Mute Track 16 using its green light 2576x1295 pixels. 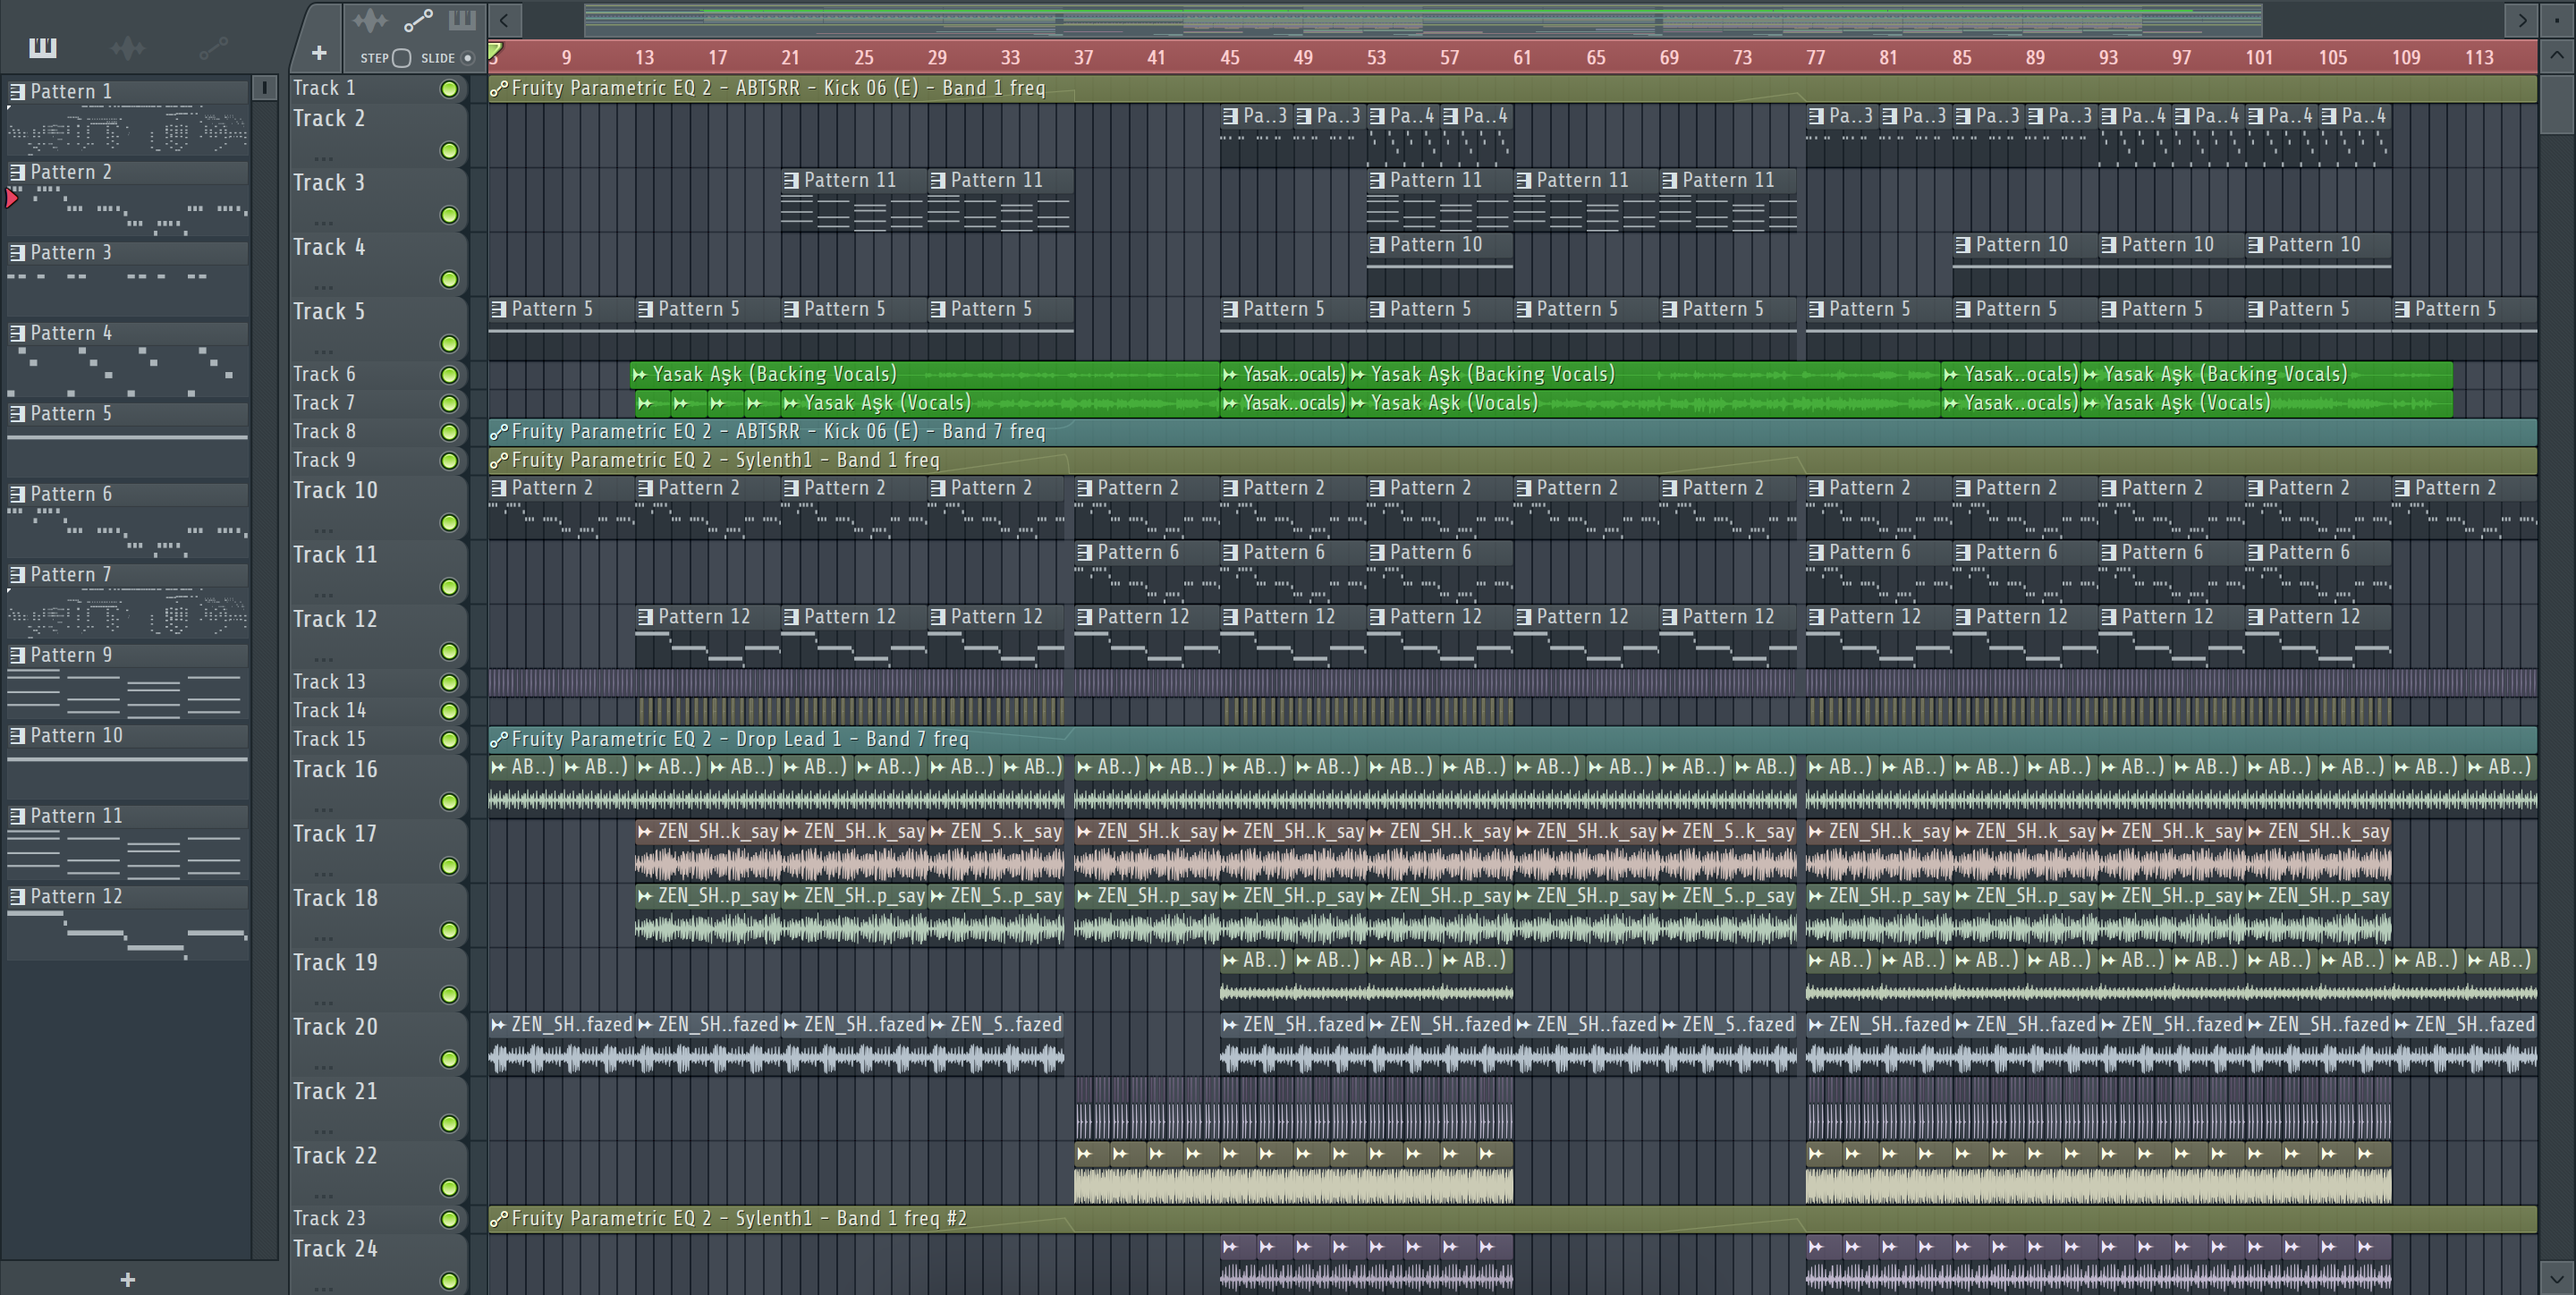(x=449, y=802)
